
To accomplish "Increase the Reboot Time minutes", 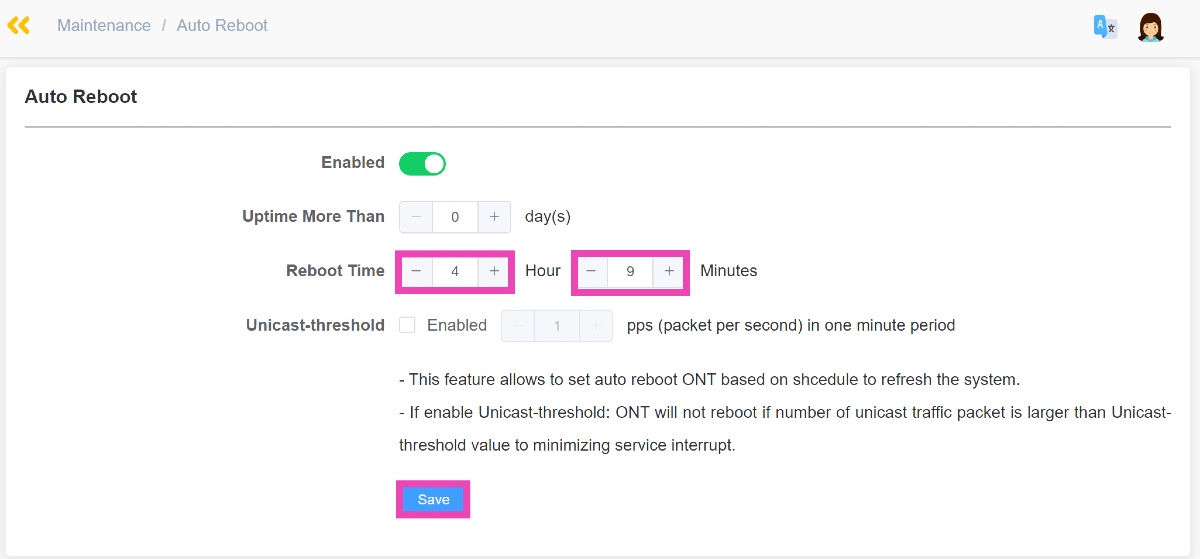I will pyautogui.click(x=669, y=271).
